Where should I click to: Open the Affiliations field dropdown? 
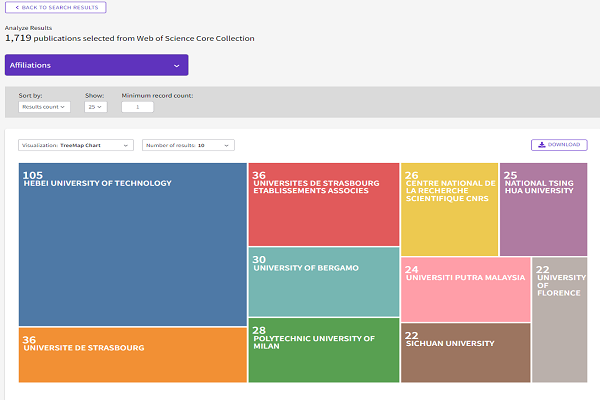tap(96, 65)
